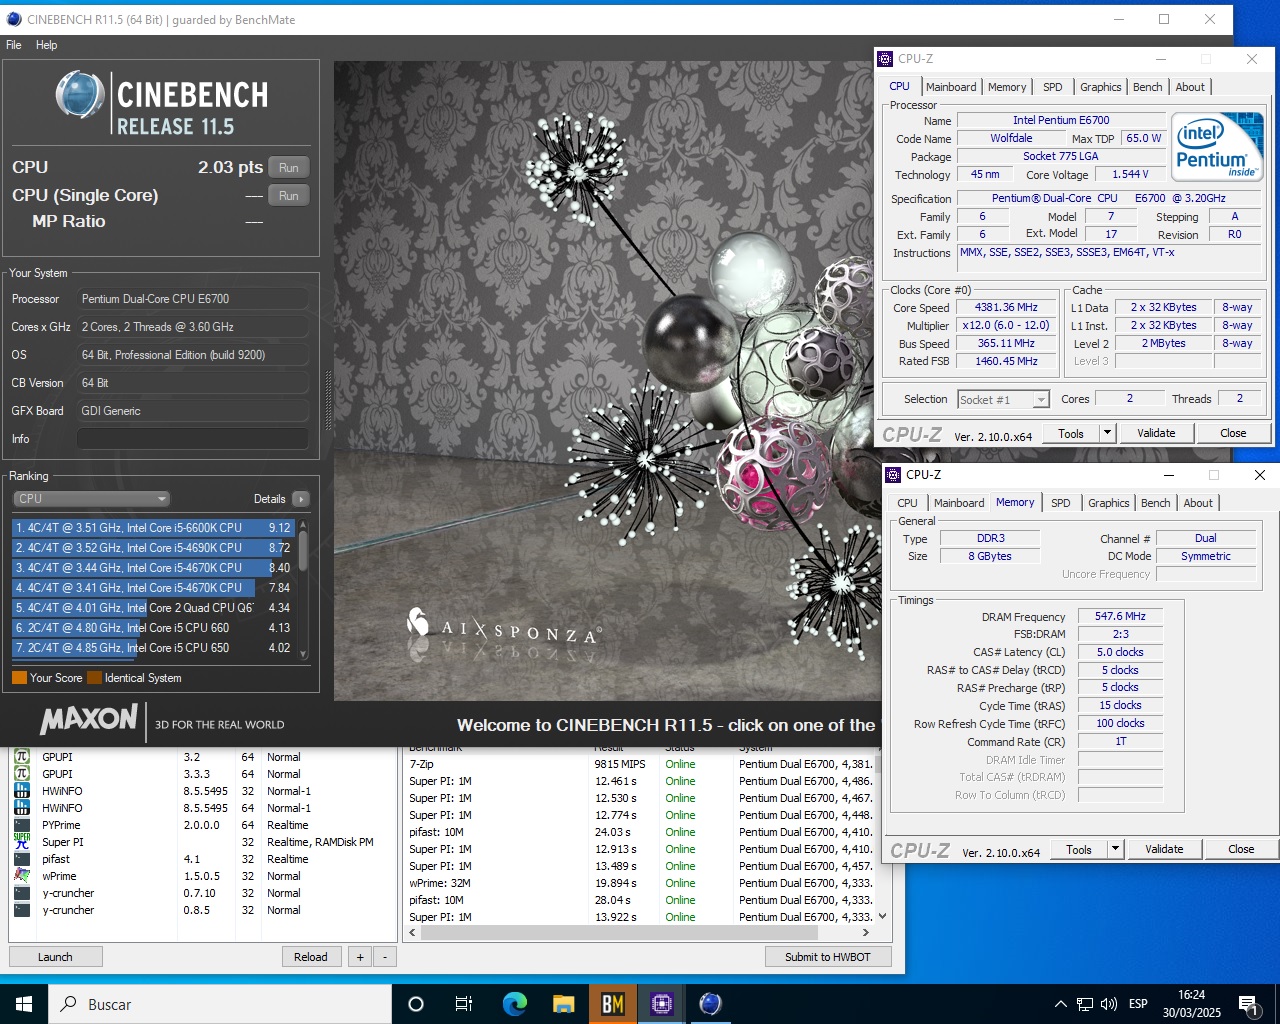Switch to Bench tab in upper CPU-Z
Image resolution: width=1280 pixels, height=1024 pixels.
click(x=1147, y=87)
